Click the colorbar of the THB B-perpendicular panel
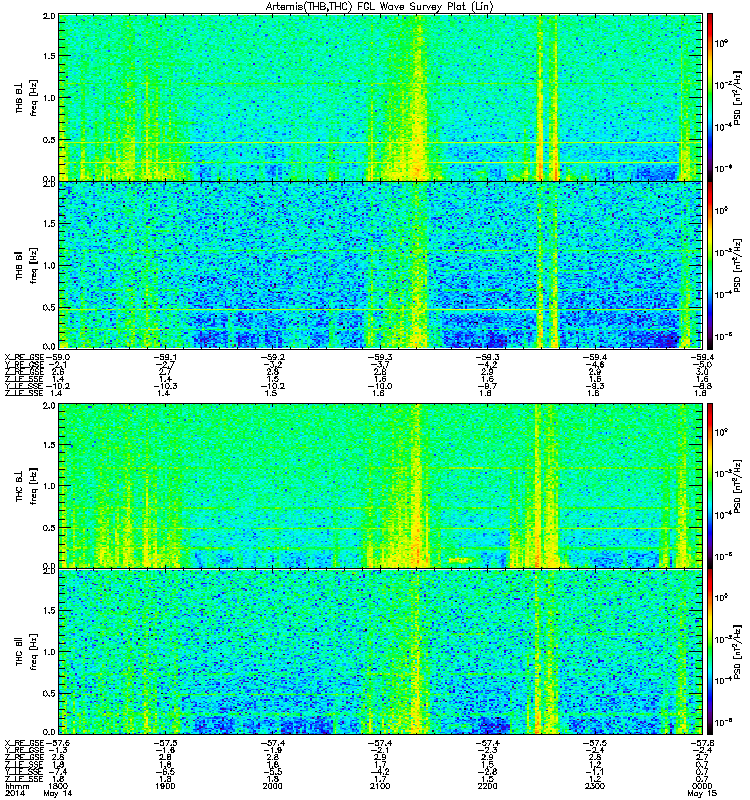750x800 pixels. pos(710,97)
